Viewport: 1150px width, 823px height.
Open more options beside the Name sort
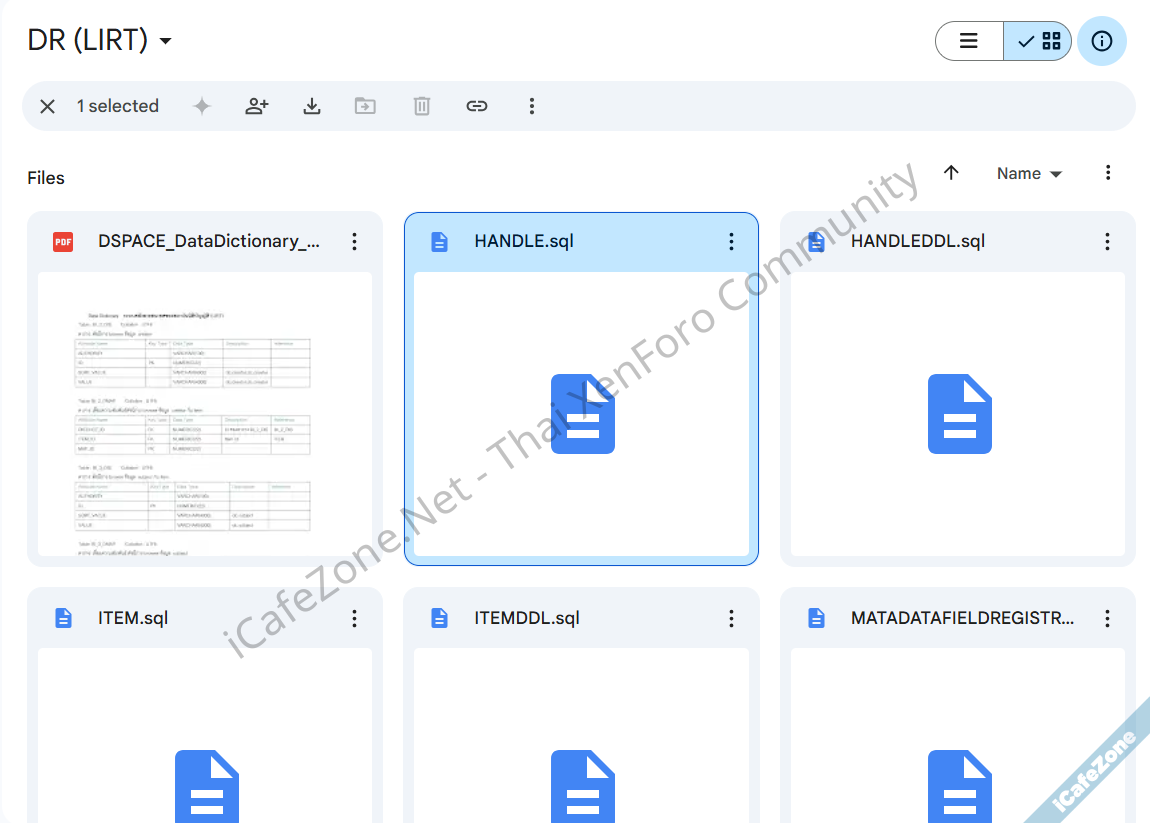1108,173
